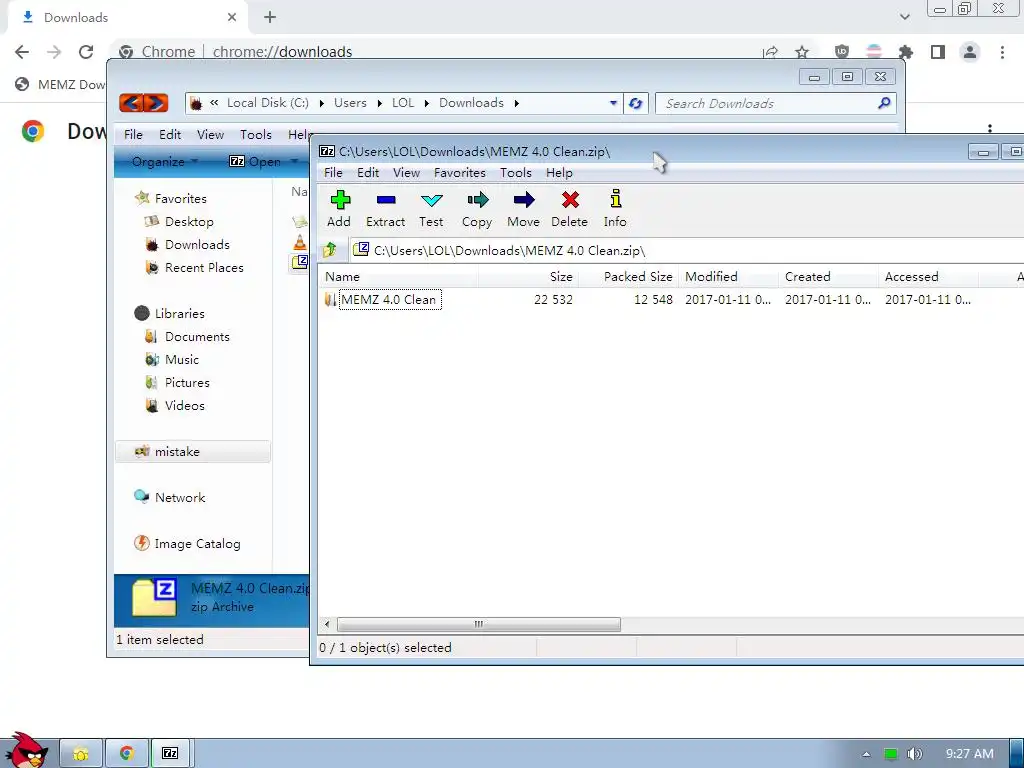The height and width of the screenshot is (768, 1024).
Task: Open Explorer Edit menu
Action: pyautogui.click(x=170, y=135)
